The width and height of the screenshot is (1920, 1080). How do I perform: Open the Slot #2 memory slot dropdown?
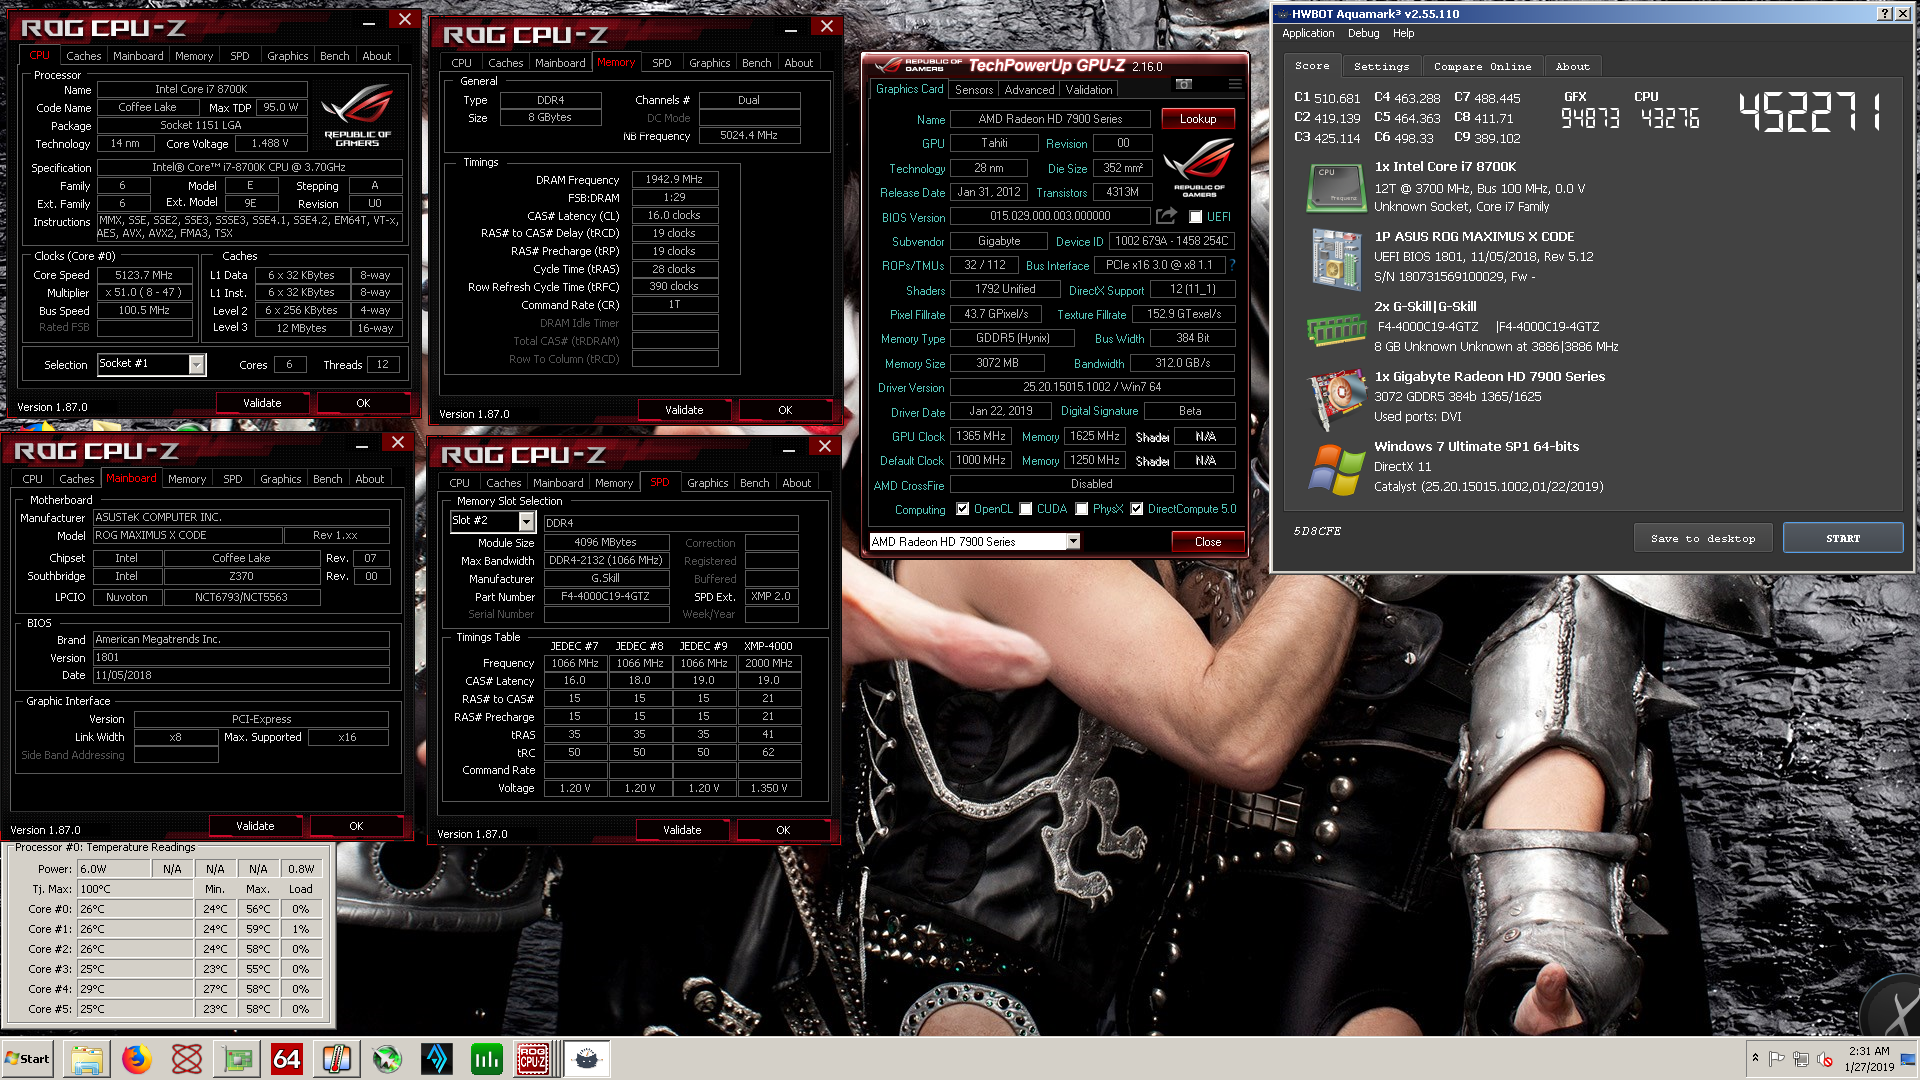[x=526, y=521]
